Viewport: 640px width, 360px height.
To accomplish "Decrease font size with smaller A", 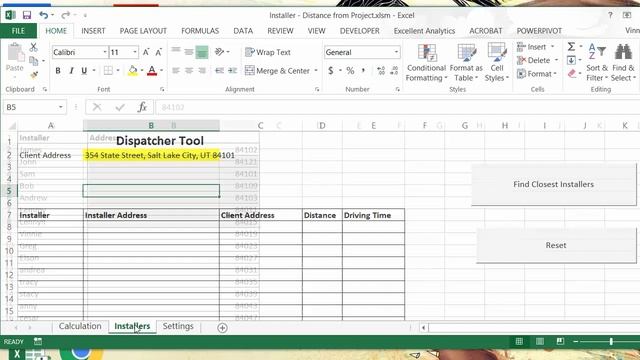I will tap(159, 52).
